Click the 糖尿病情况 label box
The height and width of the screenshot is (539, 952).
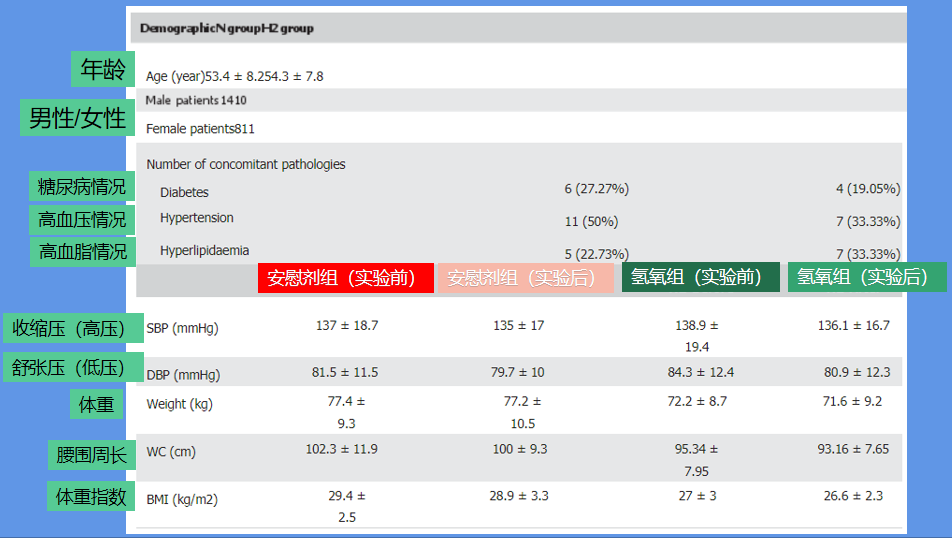[x=82, y=187]
